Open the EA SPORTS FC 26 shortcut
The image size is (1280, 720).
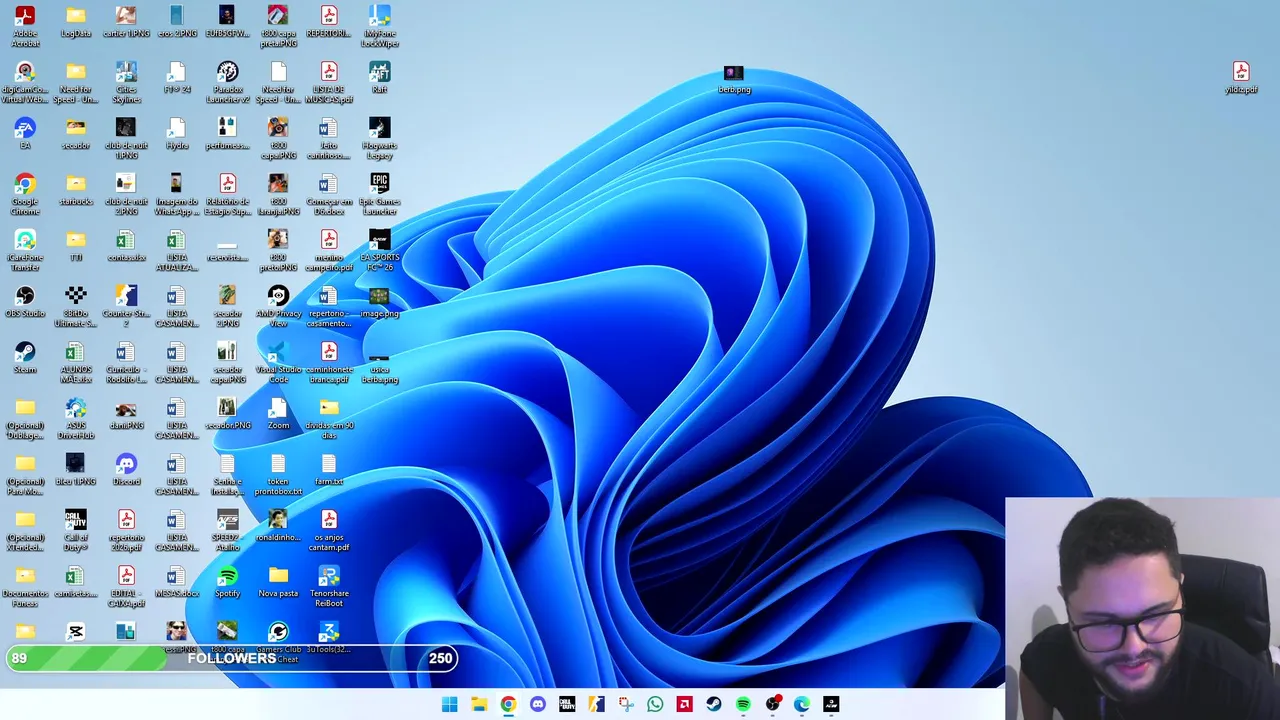coord(379,250)
